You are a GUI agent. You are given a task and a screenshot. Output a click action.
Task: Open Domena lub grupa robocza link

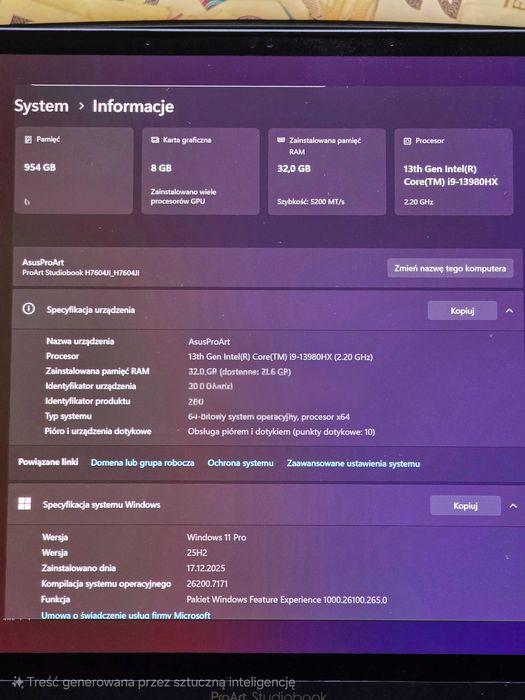point(142,462)
